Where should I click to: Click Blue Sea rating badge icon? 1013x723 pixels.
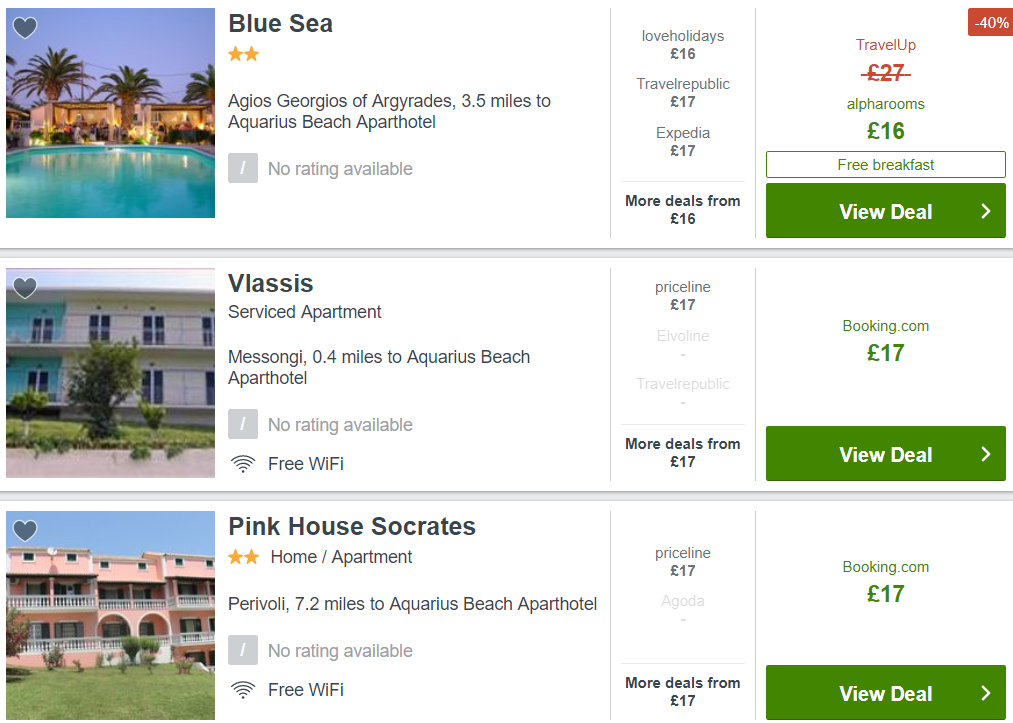243,168
